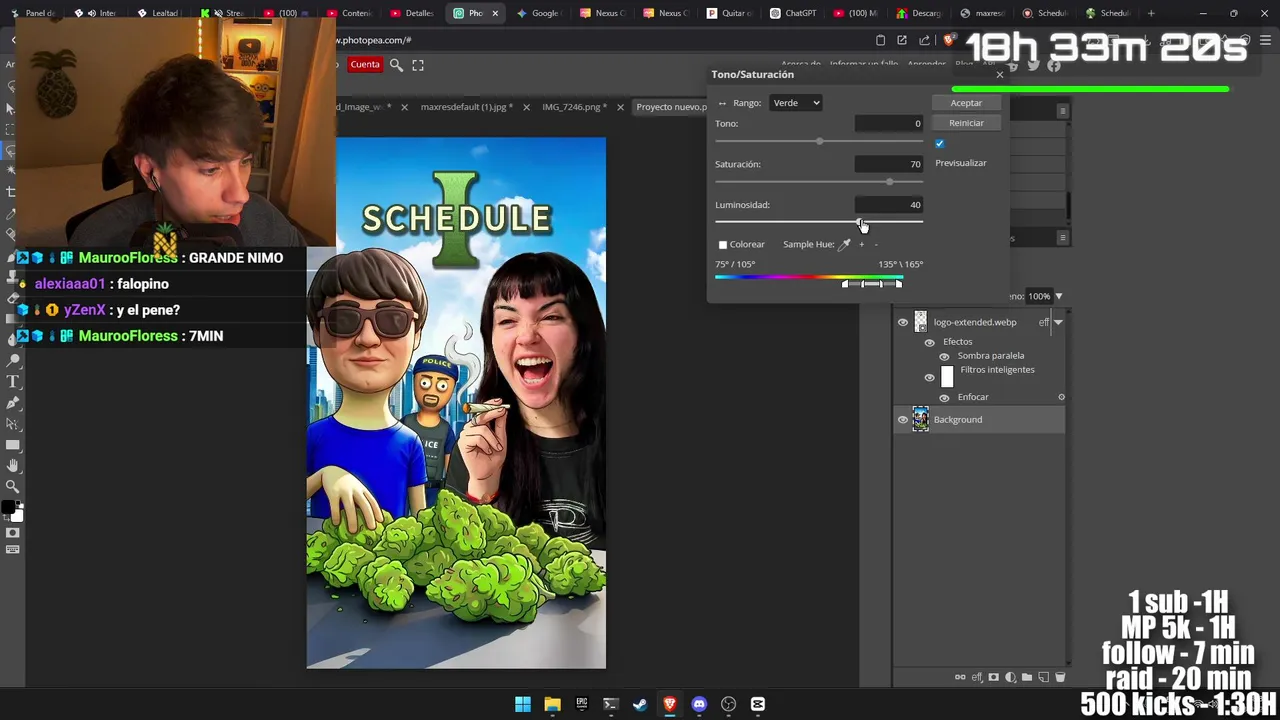Click the Luminosidad value field showing 40
Viewport: 1280px width, 720px height.
tap(889, 205)
